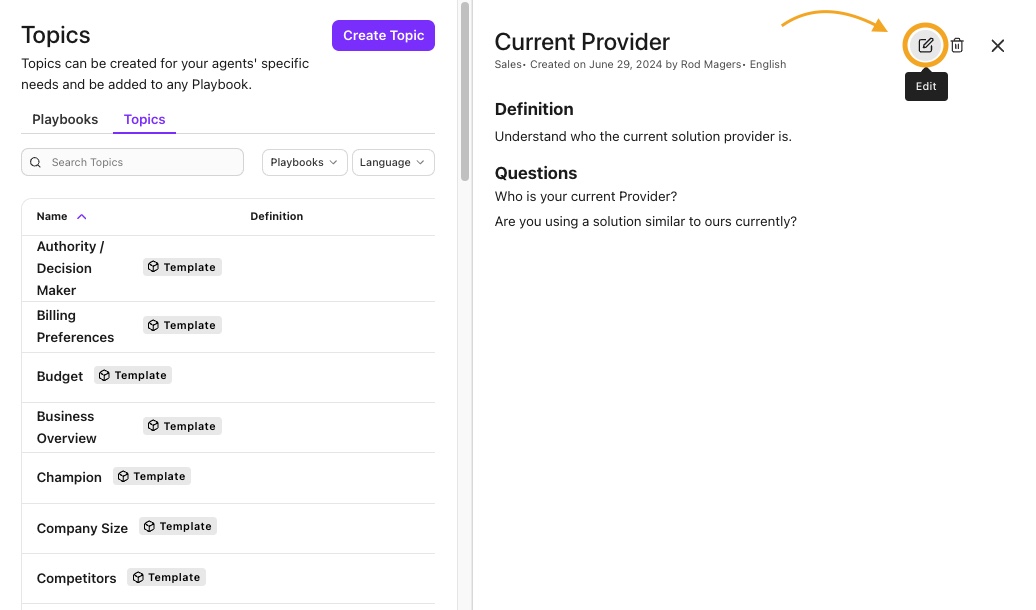
Task: Click the vertical scrollbar of topics list
Action: (x=465, y=91)
